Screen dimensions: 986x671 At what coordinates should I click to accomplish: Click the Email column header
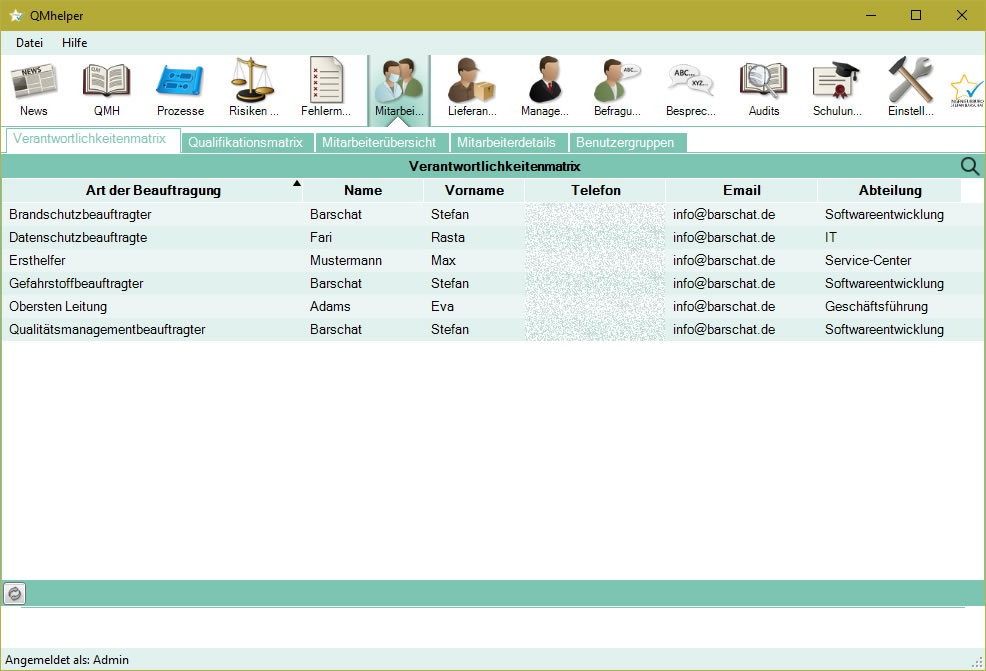click(742, 190)
